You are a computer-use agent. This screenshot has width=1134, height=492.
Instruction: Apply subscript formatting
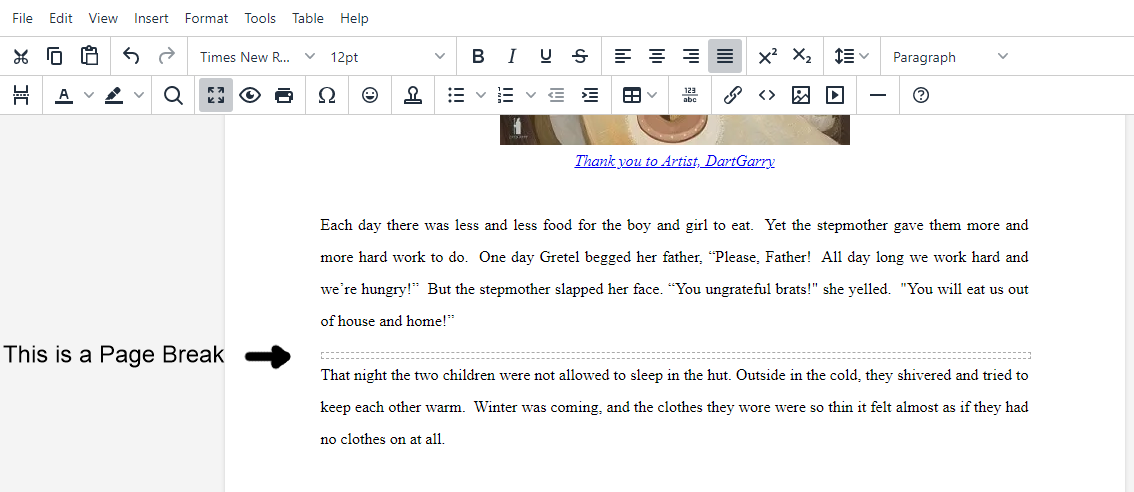point(801,56)
